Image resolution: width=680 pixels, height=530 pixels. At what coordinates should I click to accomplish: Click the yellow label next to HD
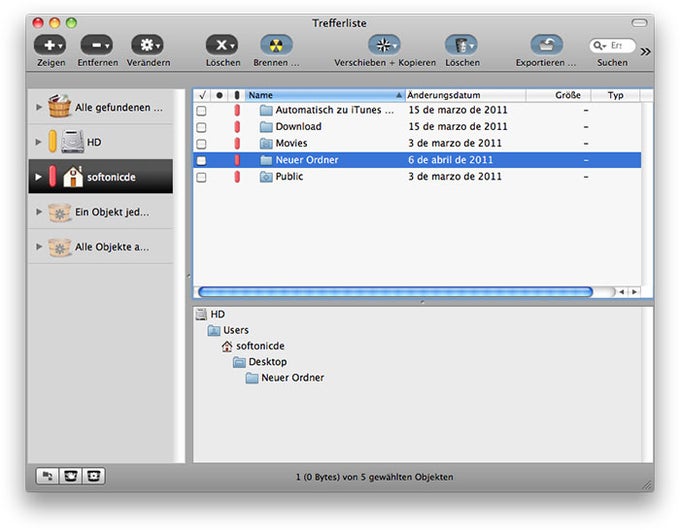coord(52,141)
